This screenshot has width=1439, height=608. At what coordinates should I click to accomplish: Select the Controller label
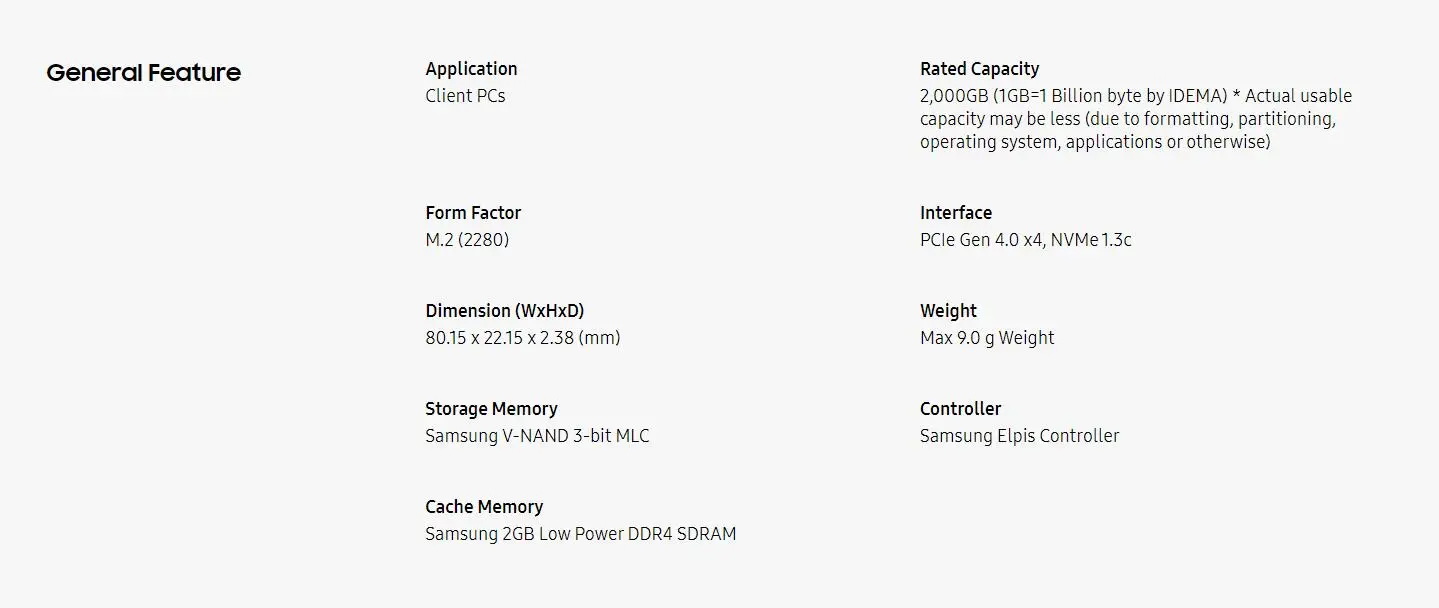coord(960,409)
